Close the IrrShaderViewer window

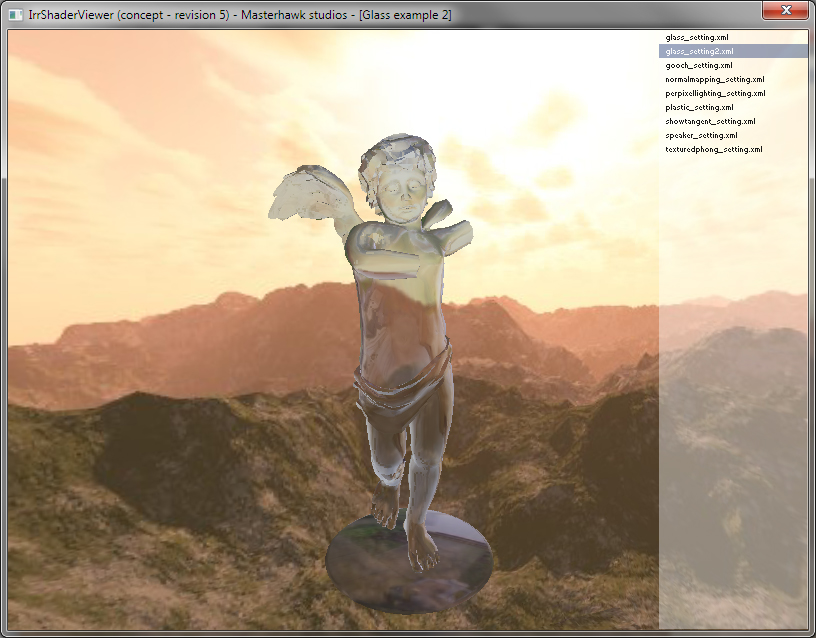[785, 11]
